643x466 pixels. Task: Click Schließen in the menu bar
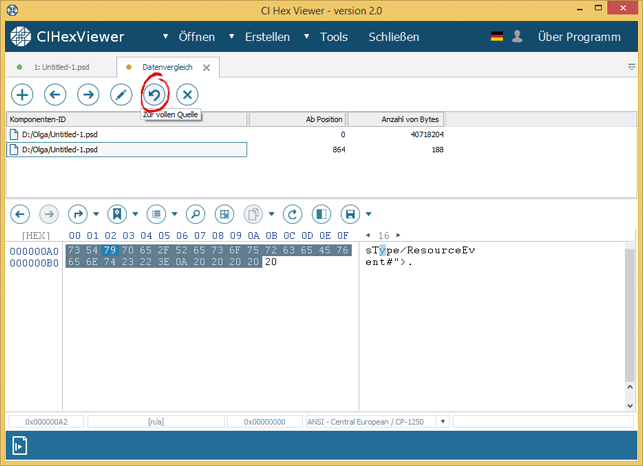[x=394, y=37]
